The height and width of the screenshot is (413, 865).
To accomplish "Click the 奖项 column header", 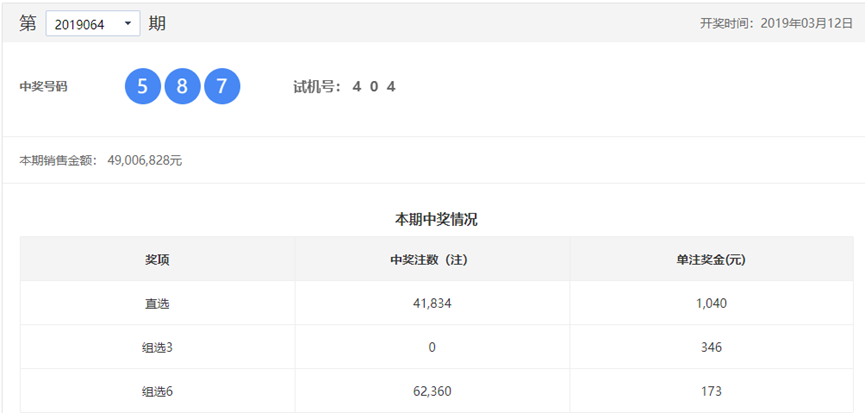I will pyautogui.click(x=157, y=259).
